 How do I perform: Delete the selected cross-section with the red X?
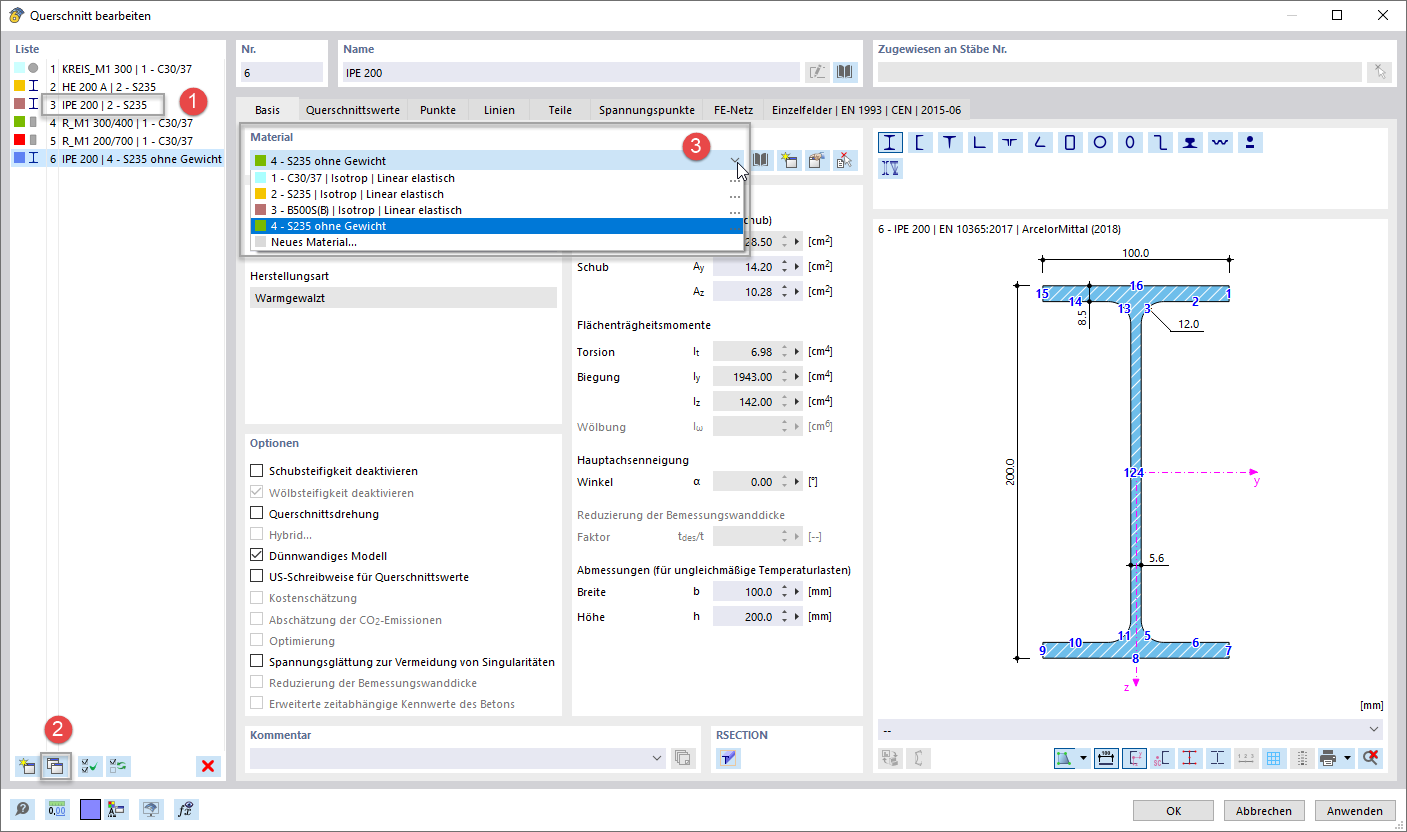tap(208, 766)
